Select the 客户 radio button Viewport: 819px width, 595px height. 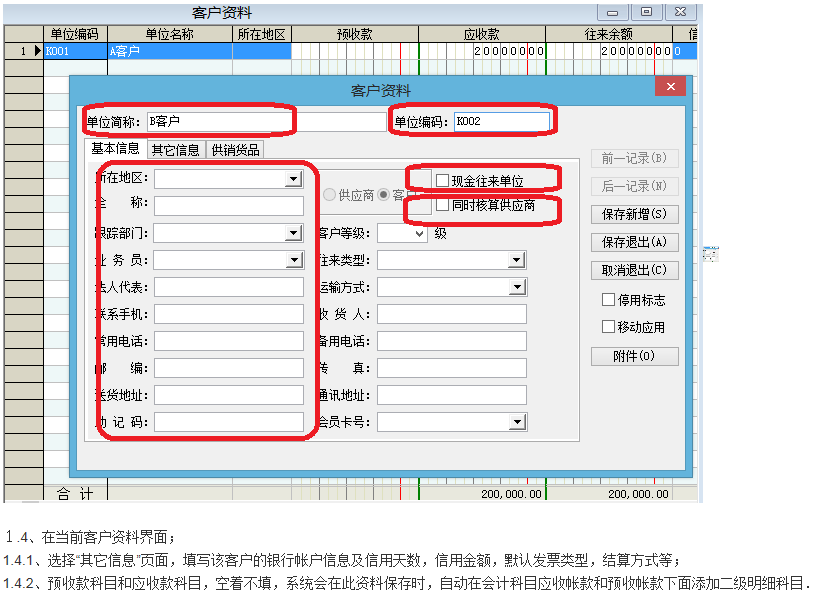coord(384,195)
